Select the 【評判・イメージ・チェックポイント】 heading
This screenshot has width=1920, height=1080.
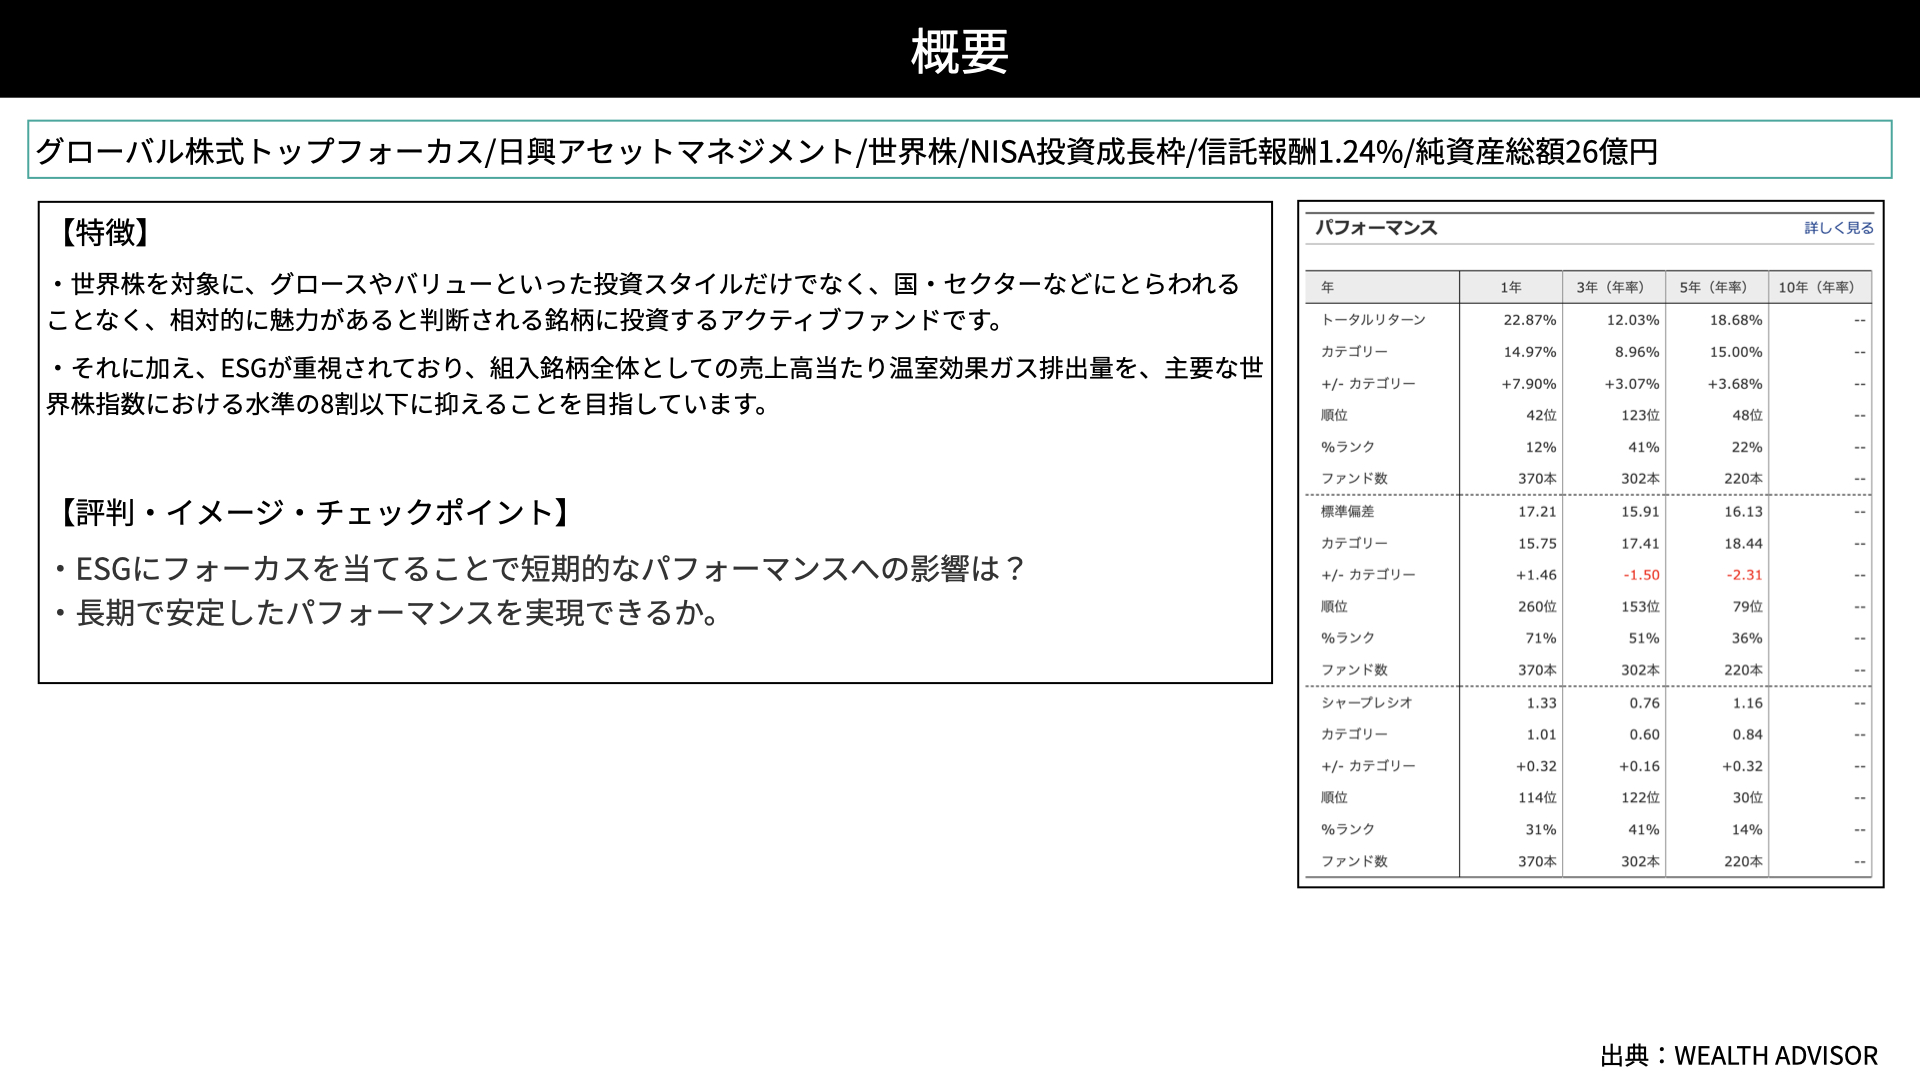(x=314, y=512)
